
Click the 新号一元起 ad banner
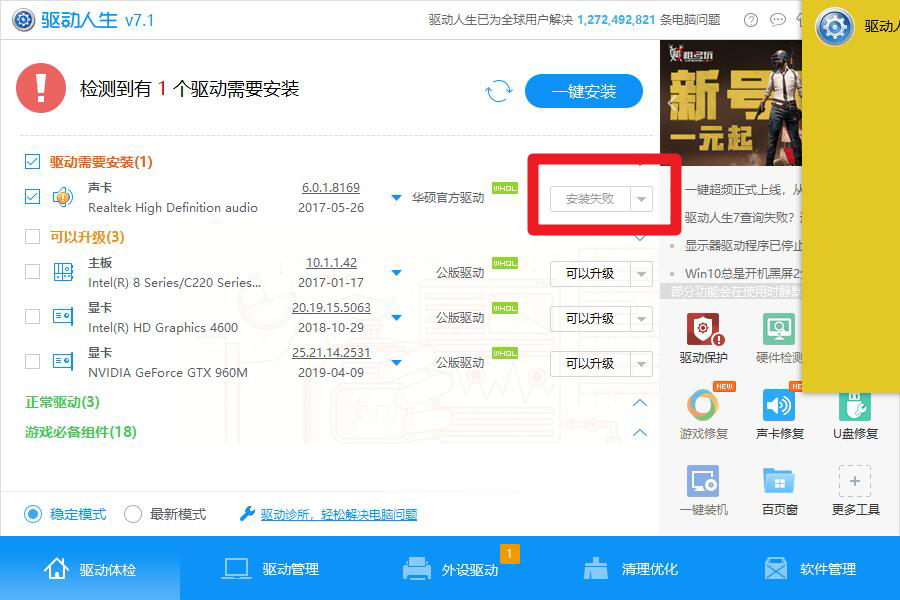coord(731,103)
